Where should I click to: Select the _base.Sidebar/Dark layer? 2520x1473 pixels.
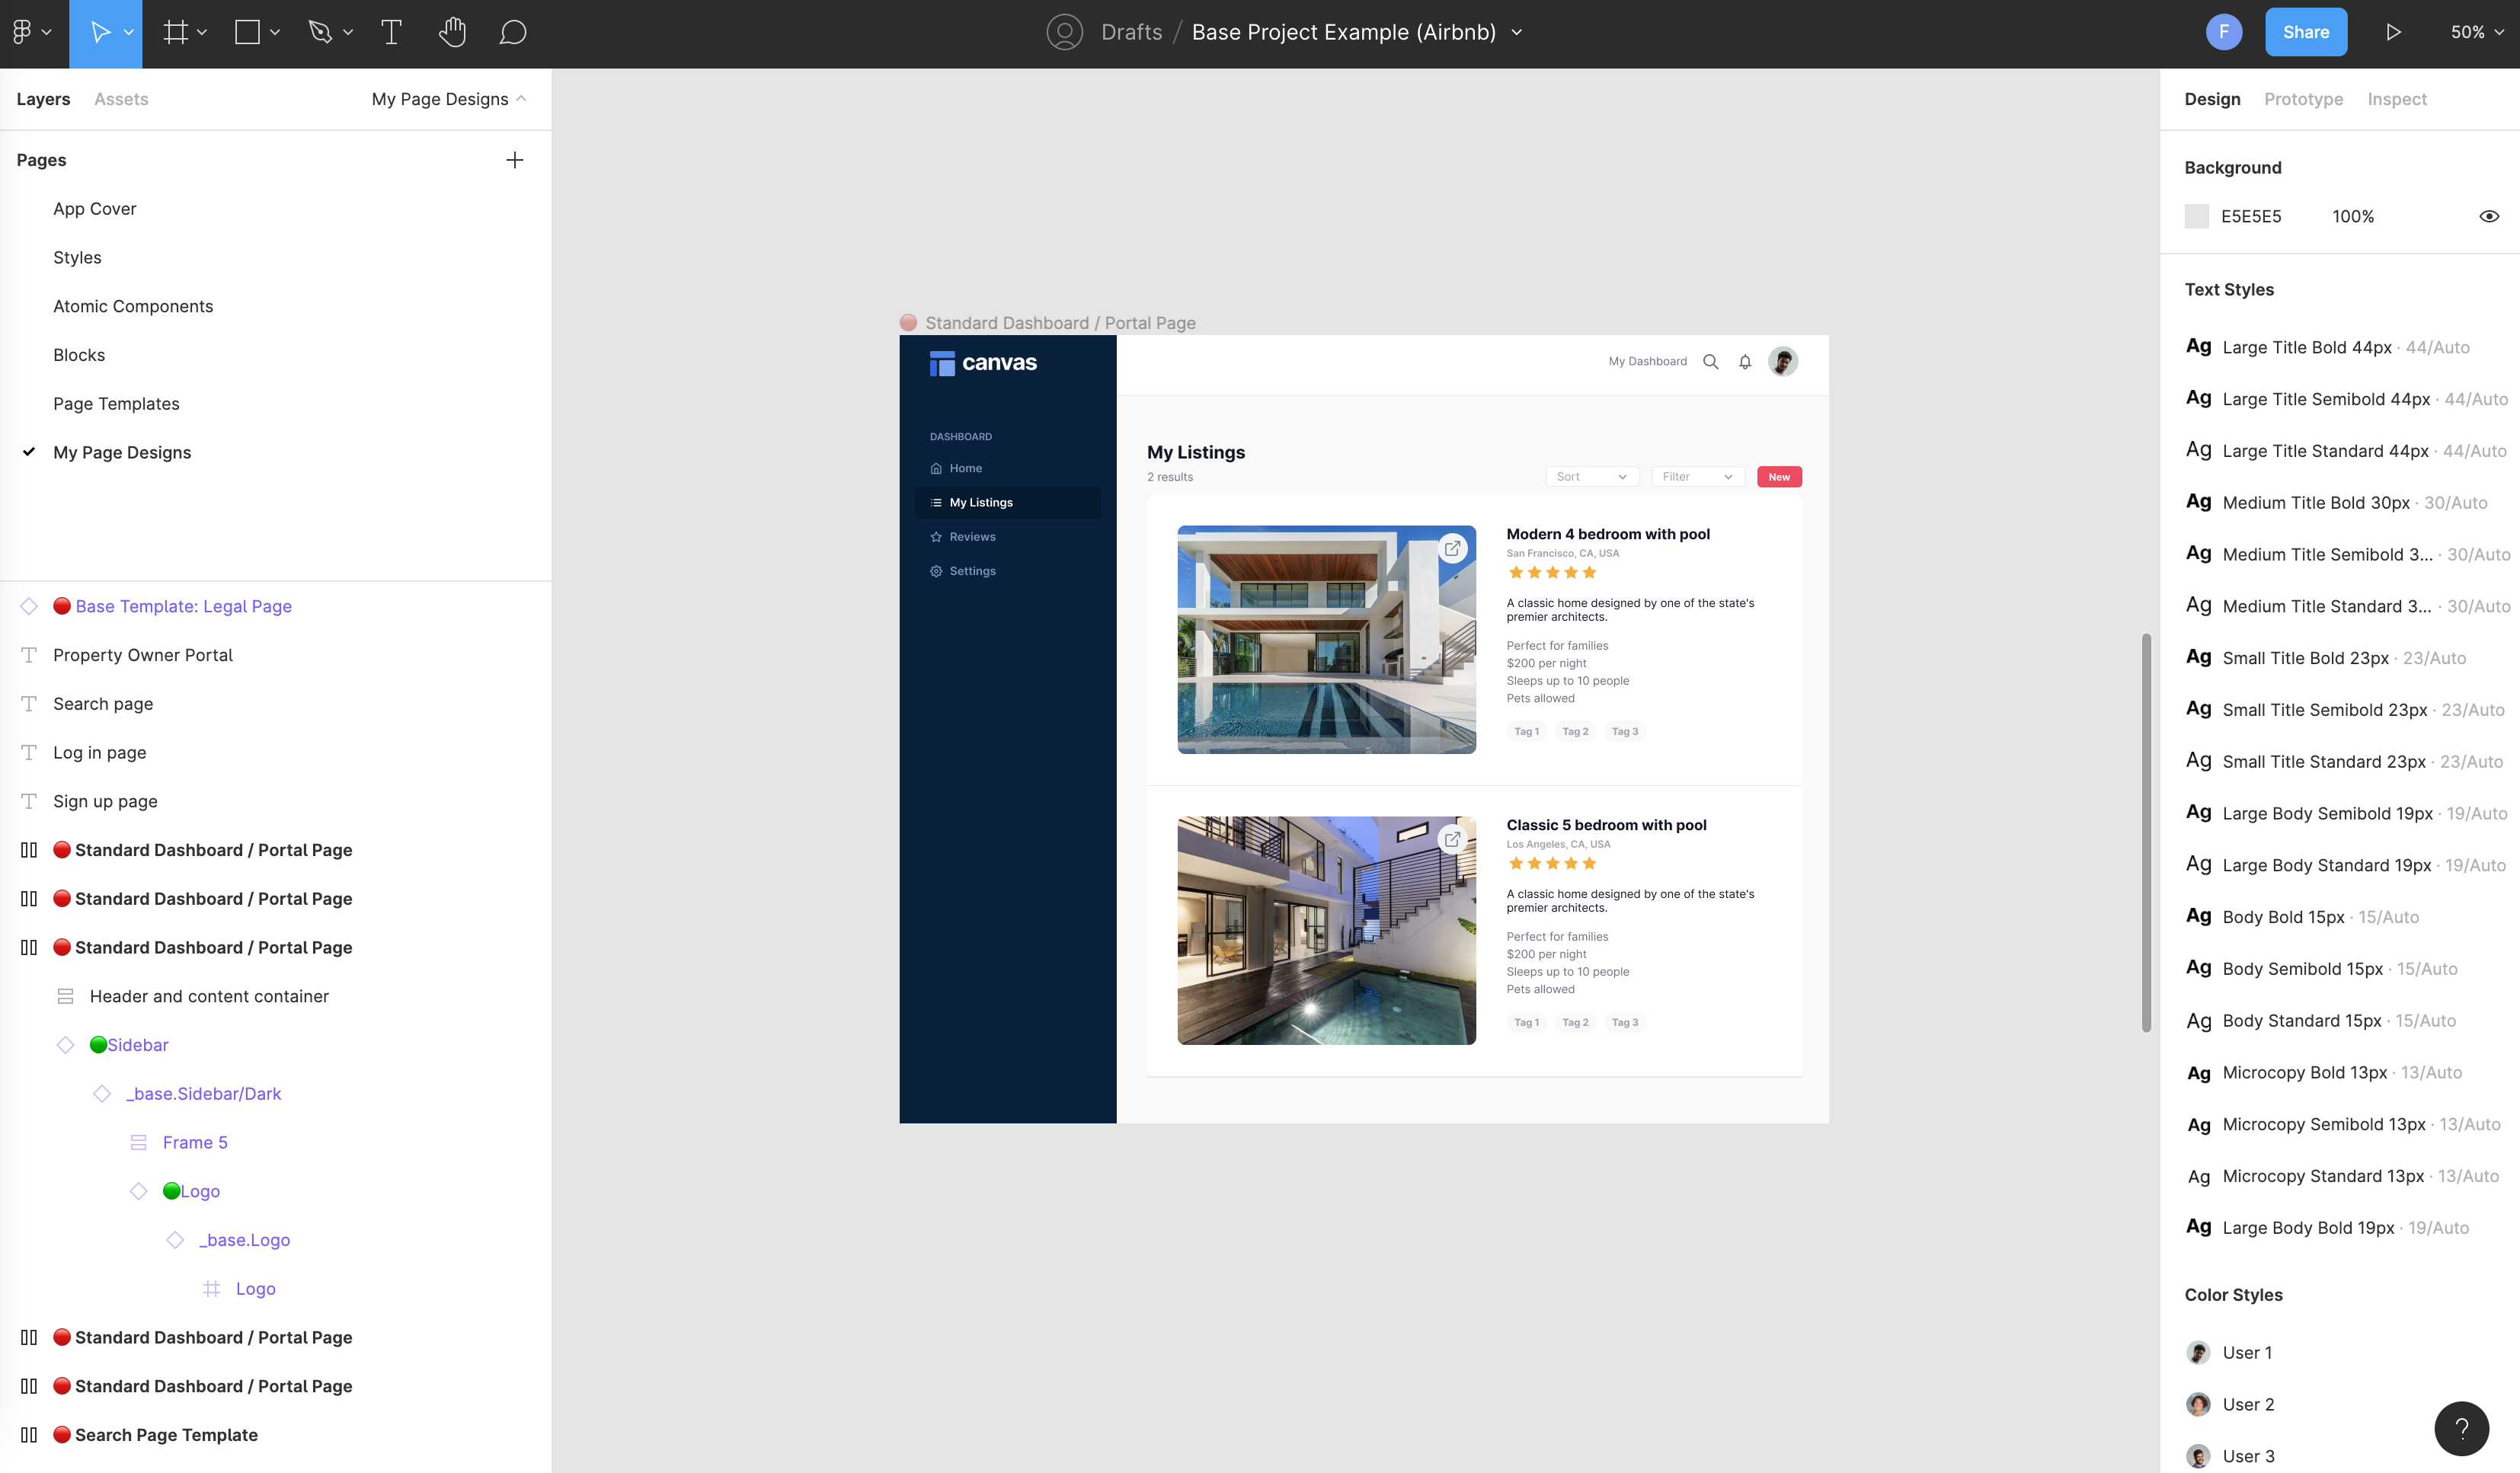pyautogui.click(x=203, y=1093)
